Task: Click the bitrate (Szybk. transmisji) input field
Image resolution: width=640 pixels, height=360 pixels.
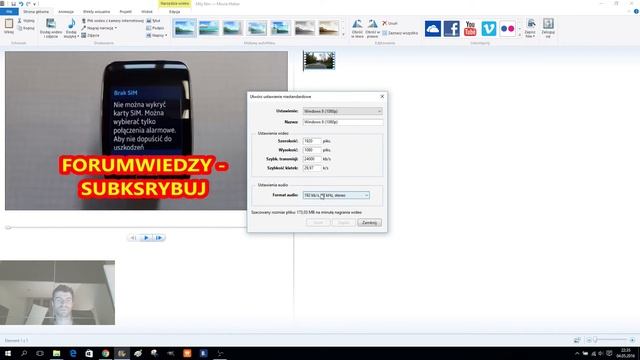Action: (x=312, y=159)
